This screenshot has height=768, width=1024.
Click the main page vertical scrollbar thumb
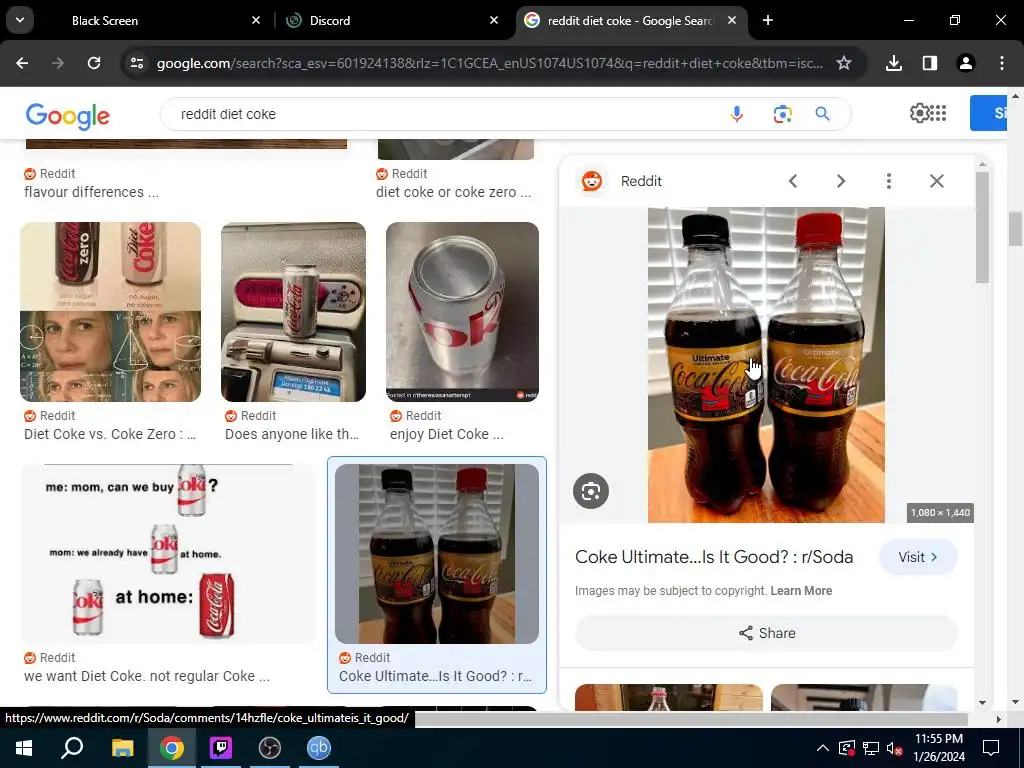pos(1015,229)
